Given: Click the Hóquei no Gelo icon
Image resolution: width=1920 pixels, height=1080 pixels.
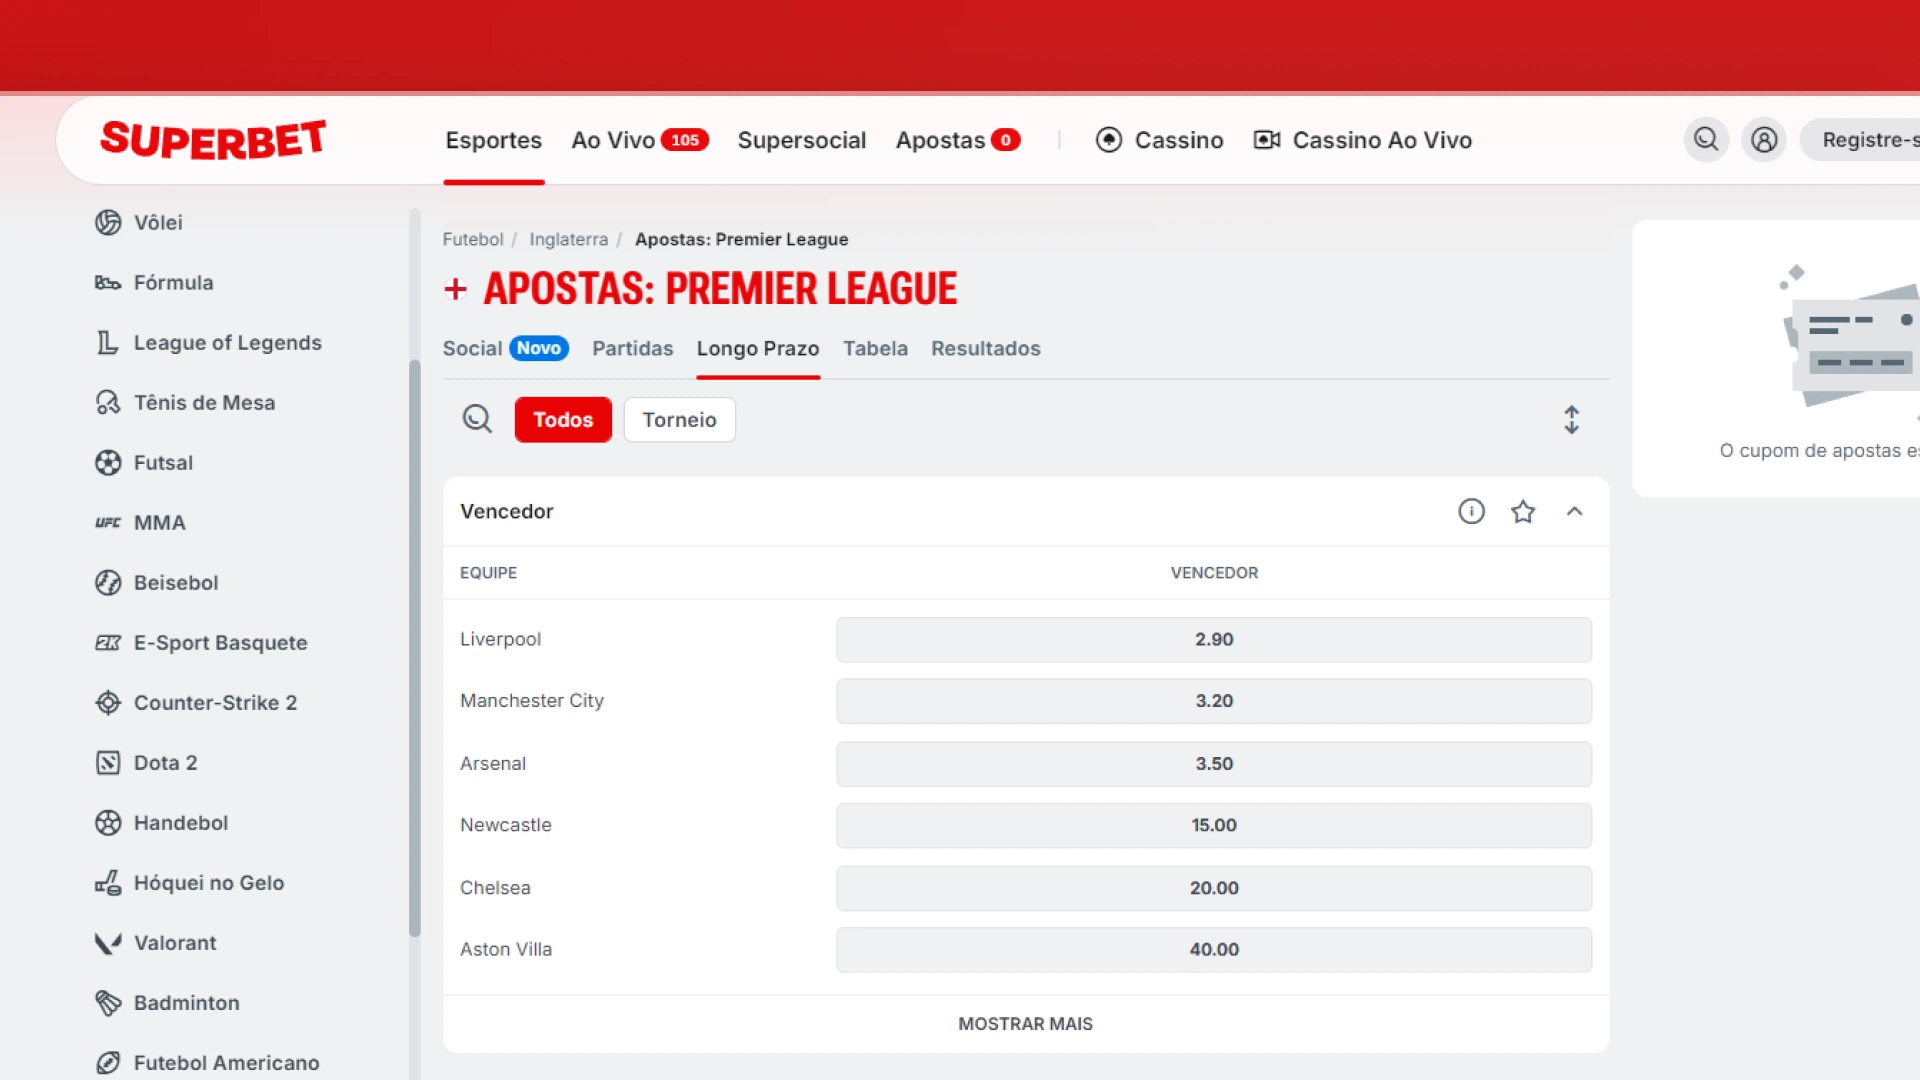Looking at the screenshot, I should (x=108, y=883).
